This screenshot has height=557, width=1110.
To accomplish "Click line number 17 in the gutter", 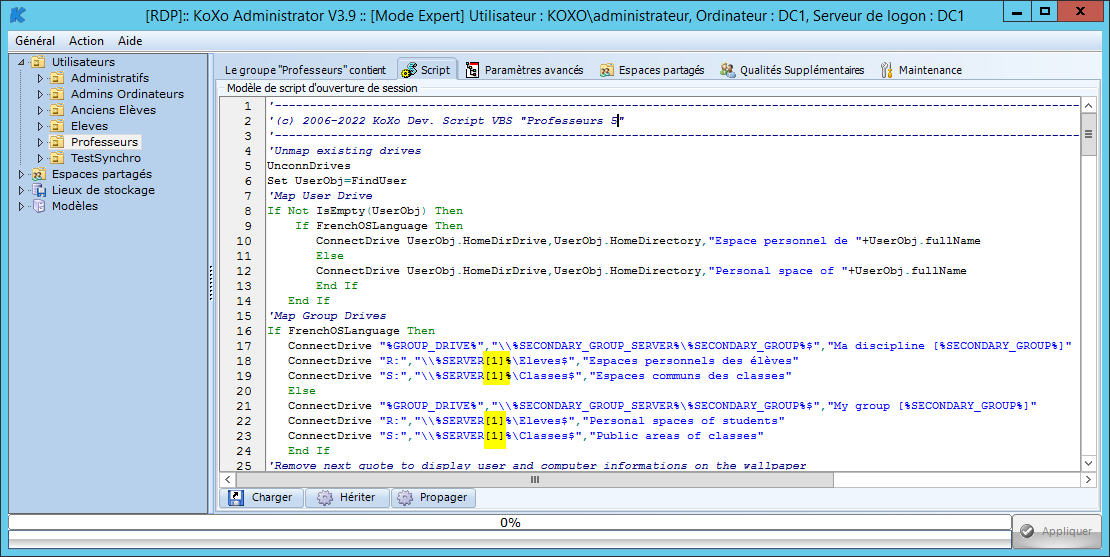I will click(x=244, y=345).
